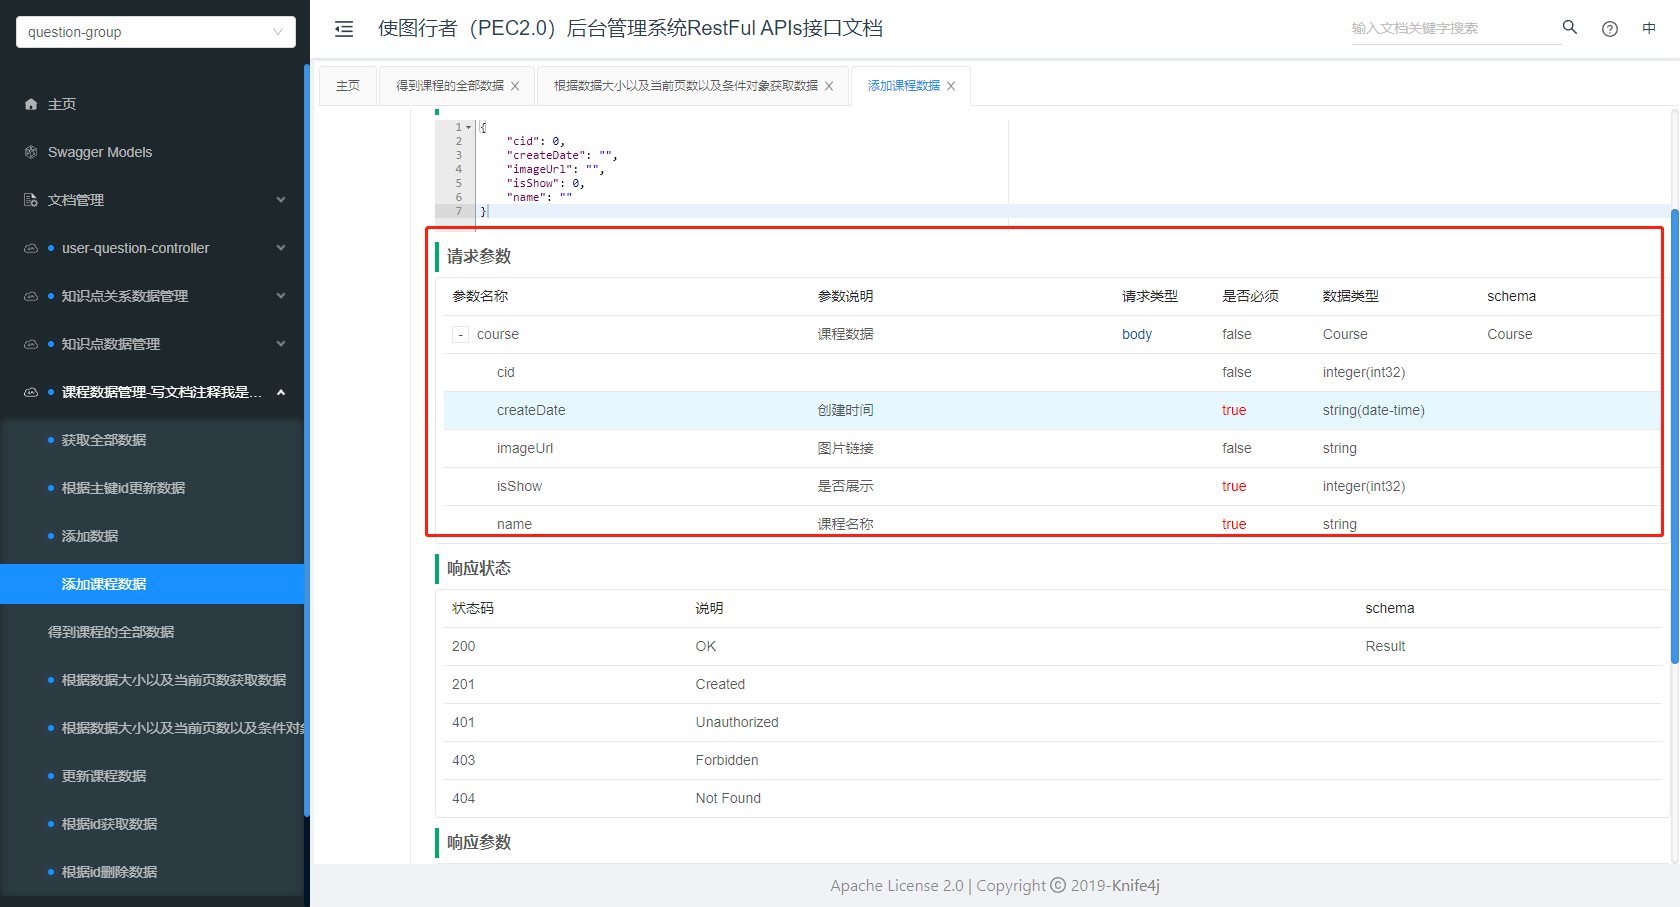Switch to the 根据数据大小以及当前页数以及条件对象获取数据 tab
Screen dimensions: 1680x907
point(686,86)
